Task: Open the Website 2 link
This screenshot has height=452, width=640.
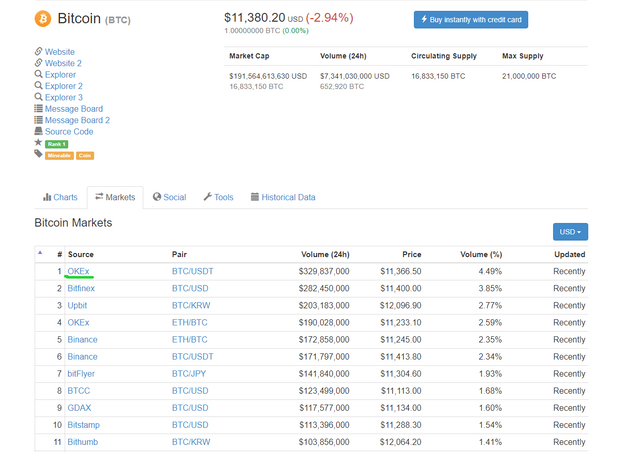Action: pyautogui.click(x=63, y=63)
